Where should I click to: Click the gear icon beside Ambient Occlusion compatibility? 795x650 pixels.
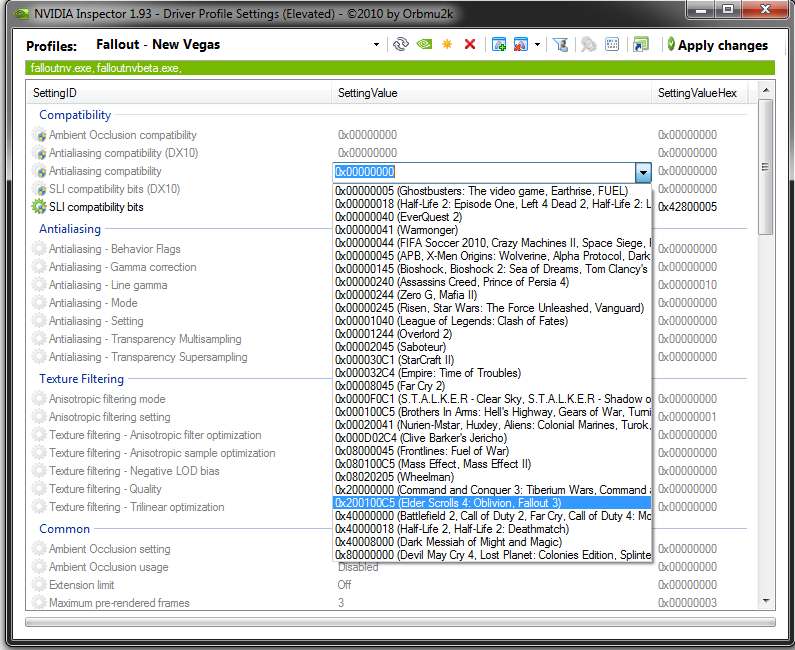click(x=39, y=135)
